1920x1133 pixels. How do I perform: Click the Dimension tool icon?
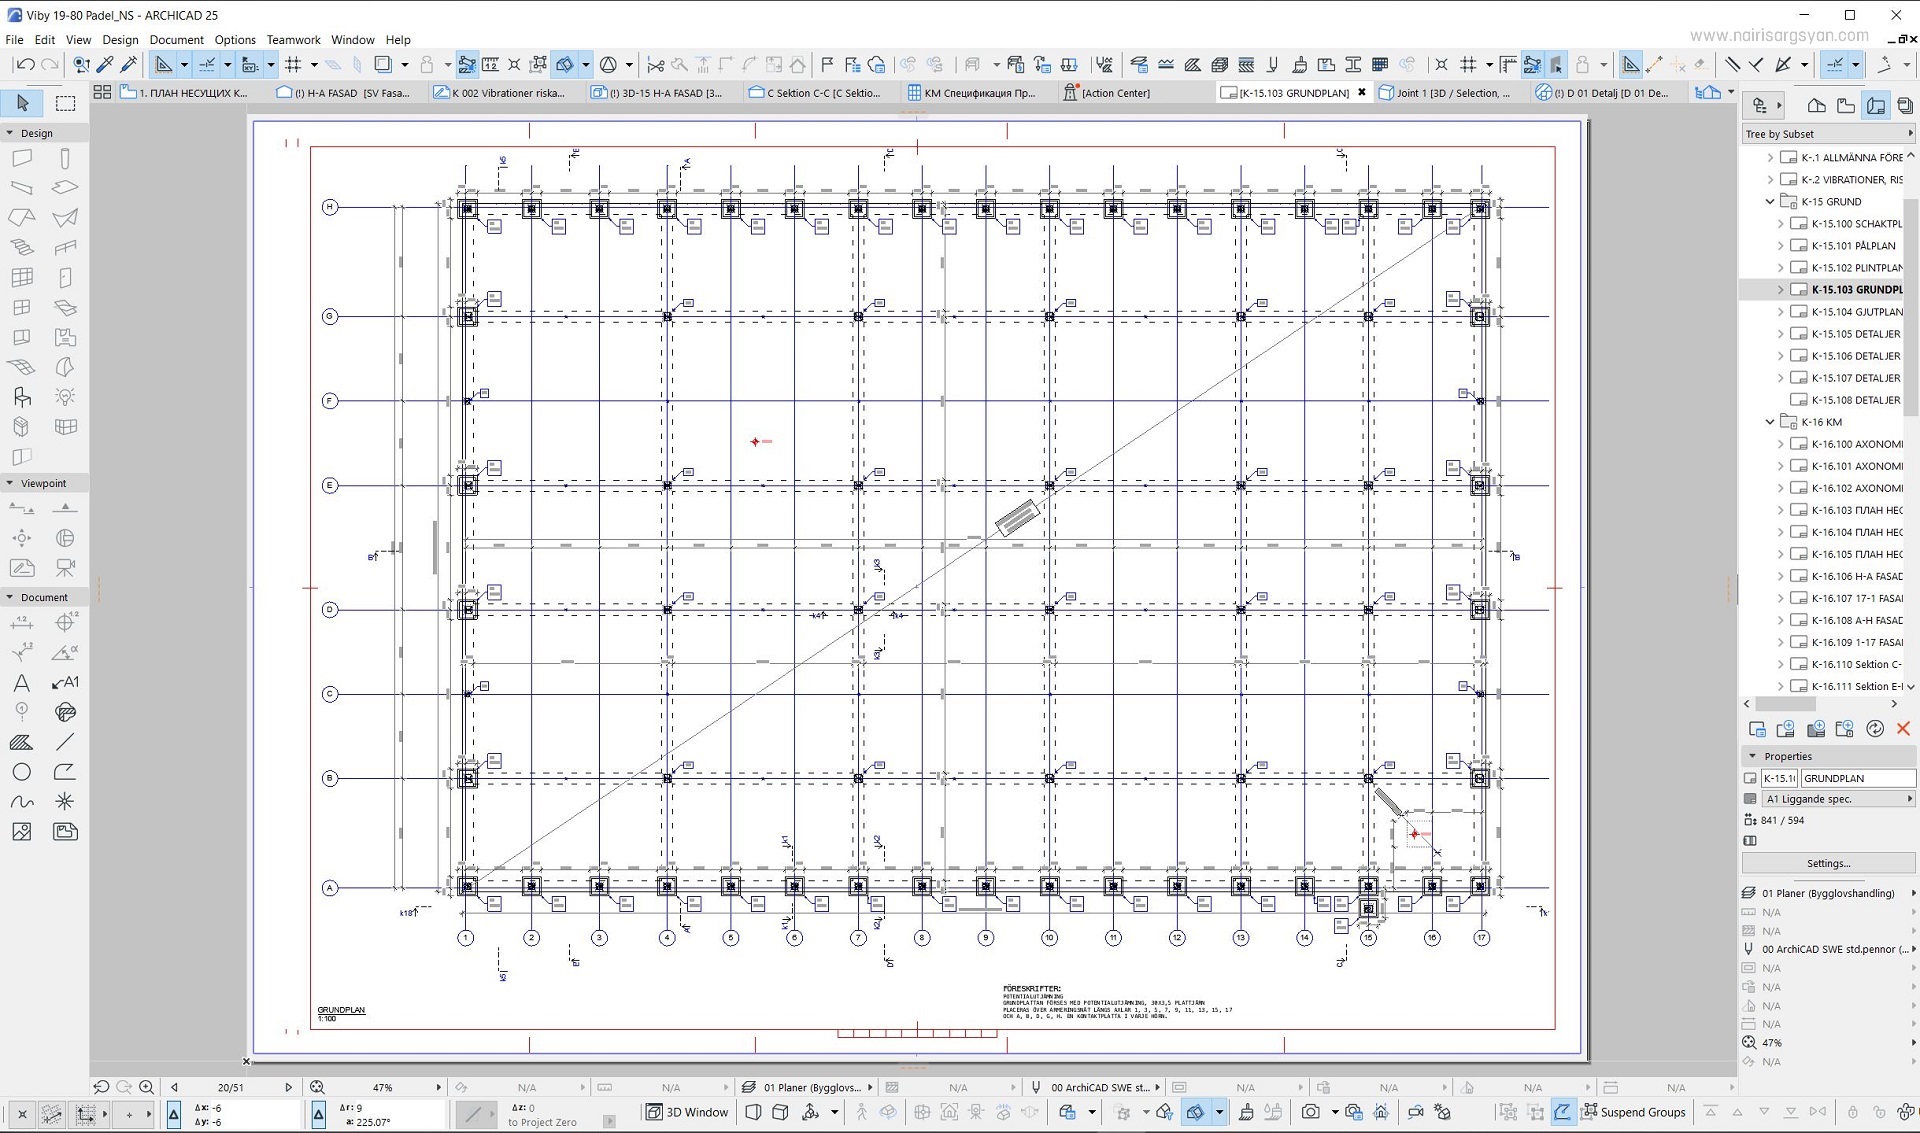point(23,622)
